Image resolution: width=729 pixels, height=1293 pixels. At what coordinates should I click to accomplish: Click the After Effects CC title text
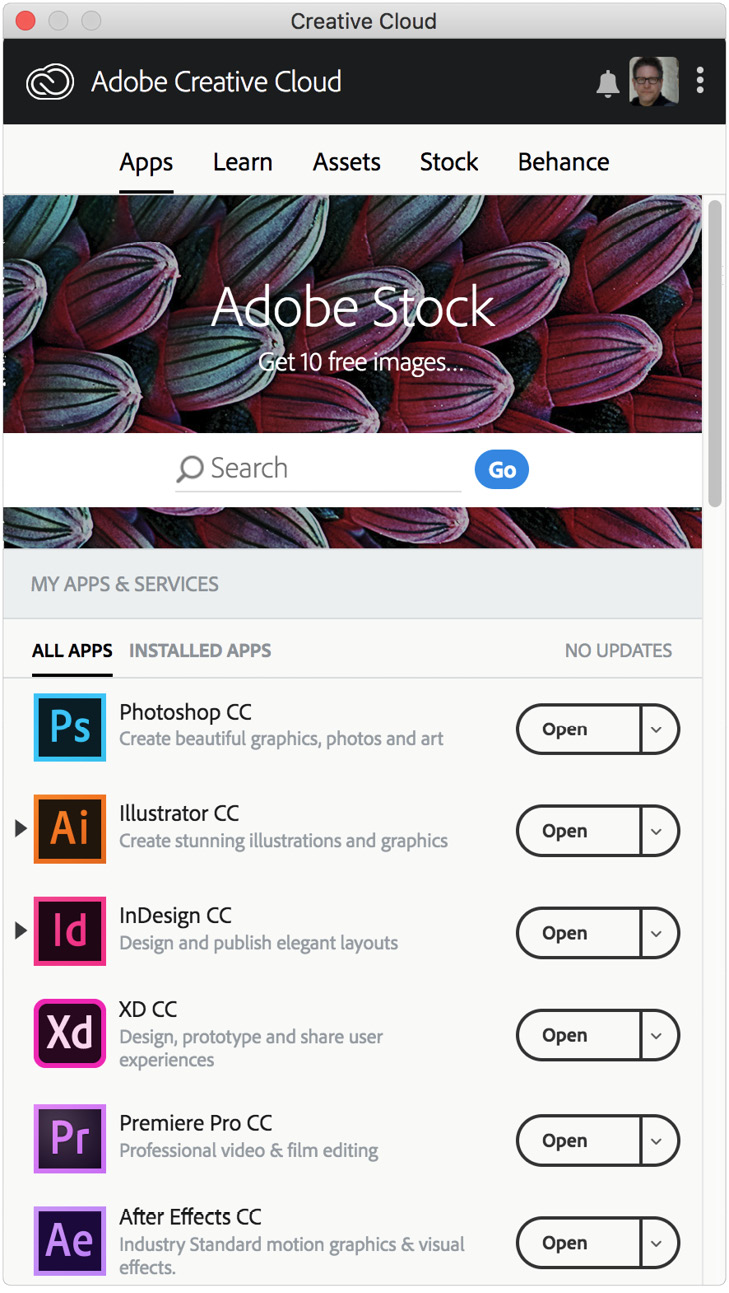[190, 1218]
